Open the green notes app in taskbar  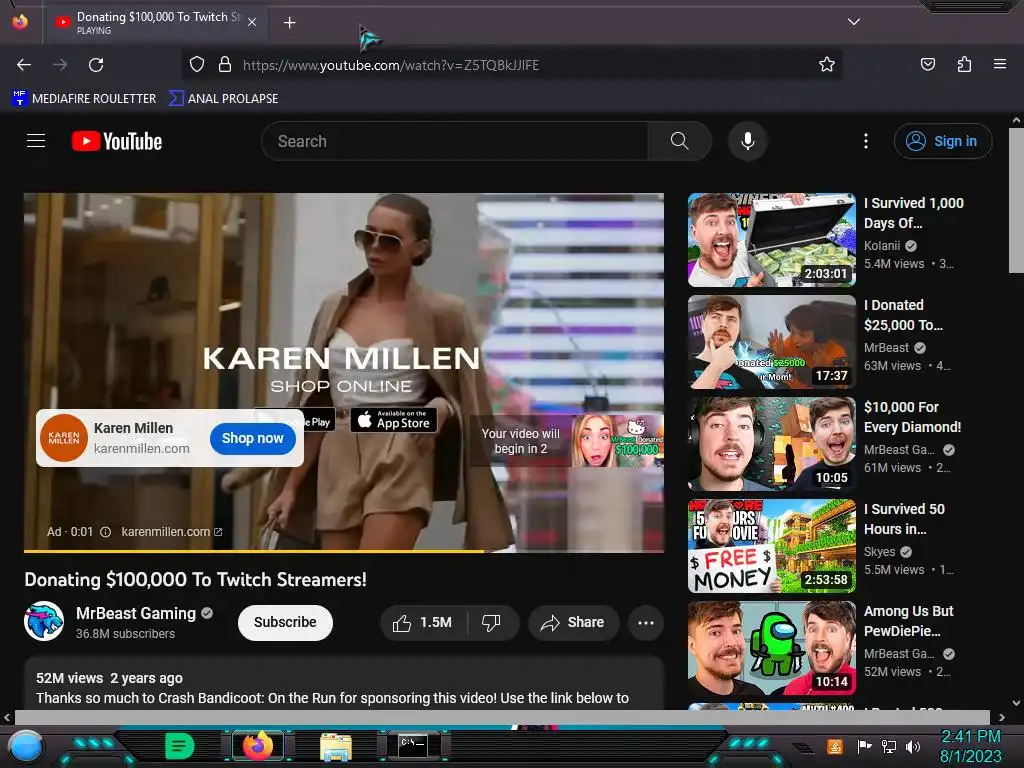click(x=179, y=746)
